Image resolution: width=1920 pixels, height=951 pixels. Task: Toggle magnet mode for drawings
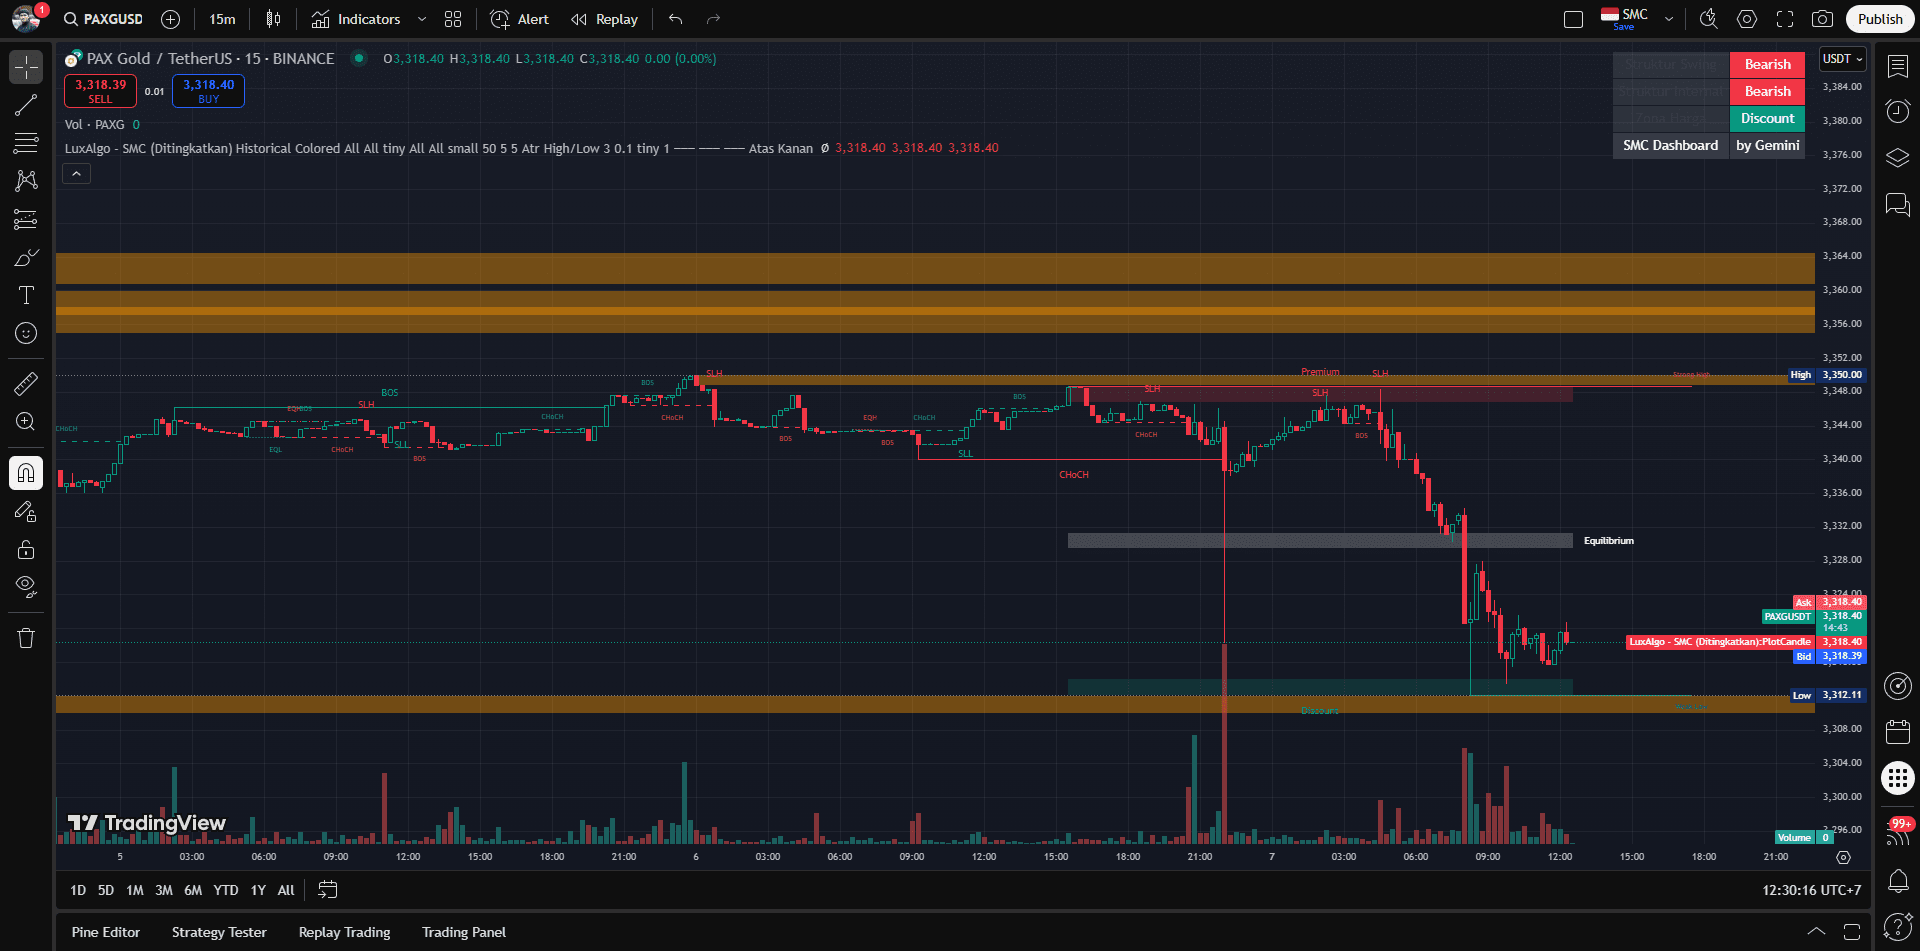tap(26, 473)
